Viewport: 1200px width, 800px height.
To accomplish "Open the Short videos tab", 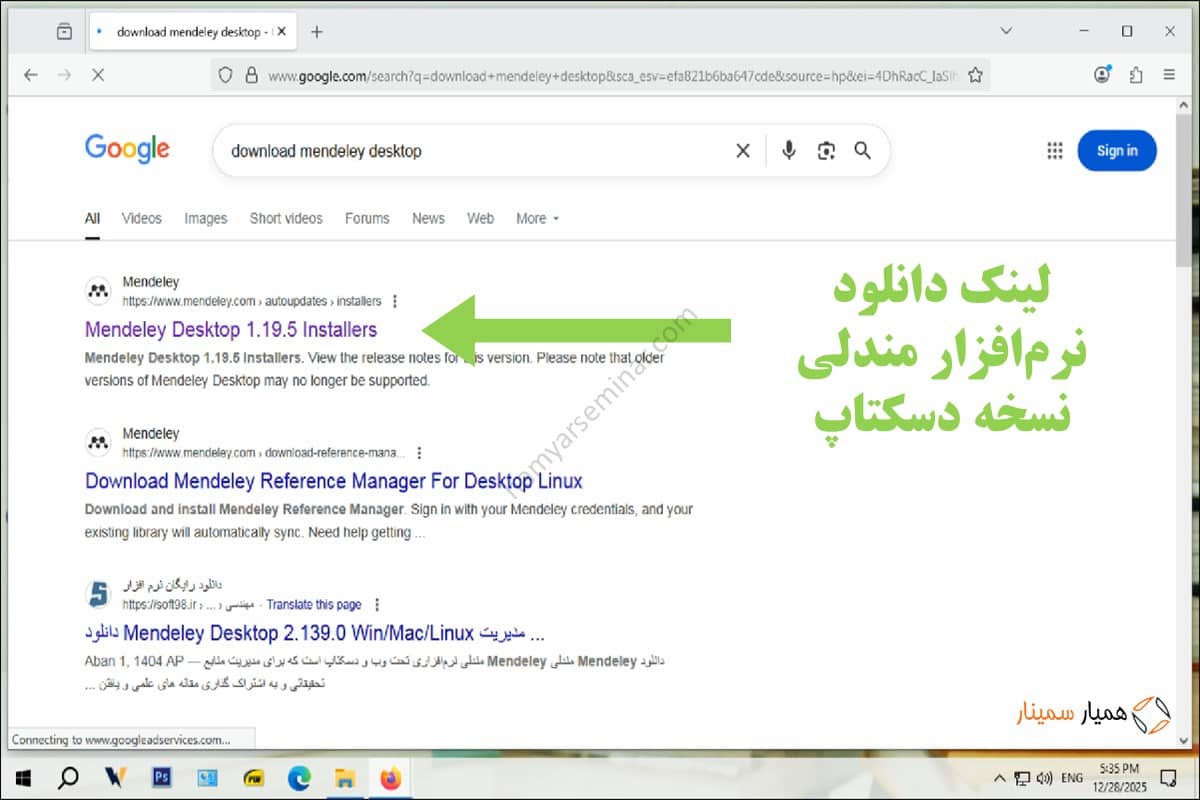I will (286, 218).
